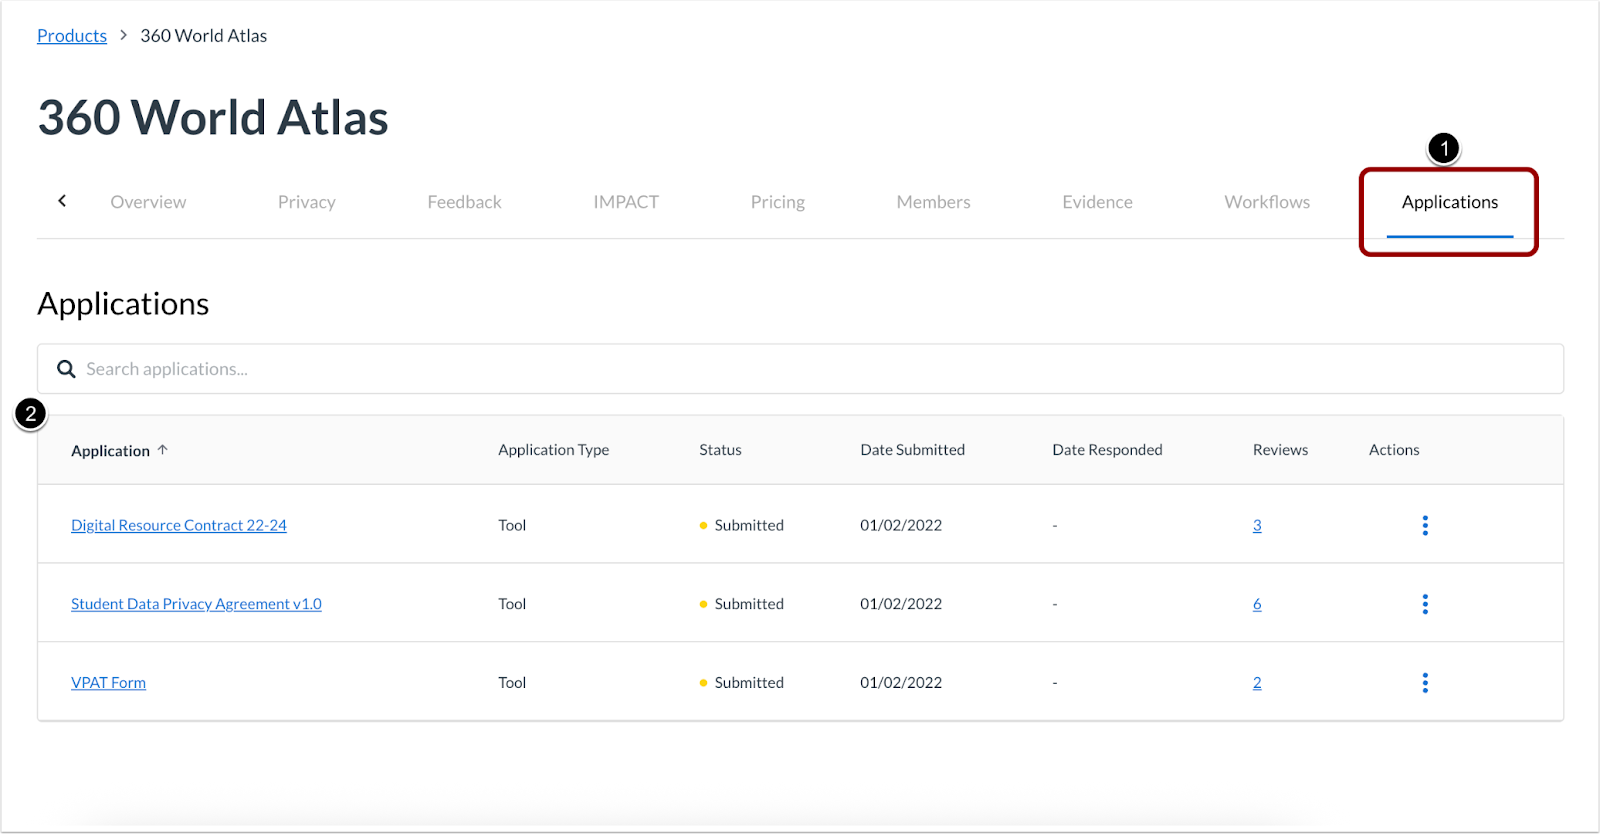The height and width of the screenshot is (834, 1600).
Task: Open the Evidence tab
Action: (1097, 202)
